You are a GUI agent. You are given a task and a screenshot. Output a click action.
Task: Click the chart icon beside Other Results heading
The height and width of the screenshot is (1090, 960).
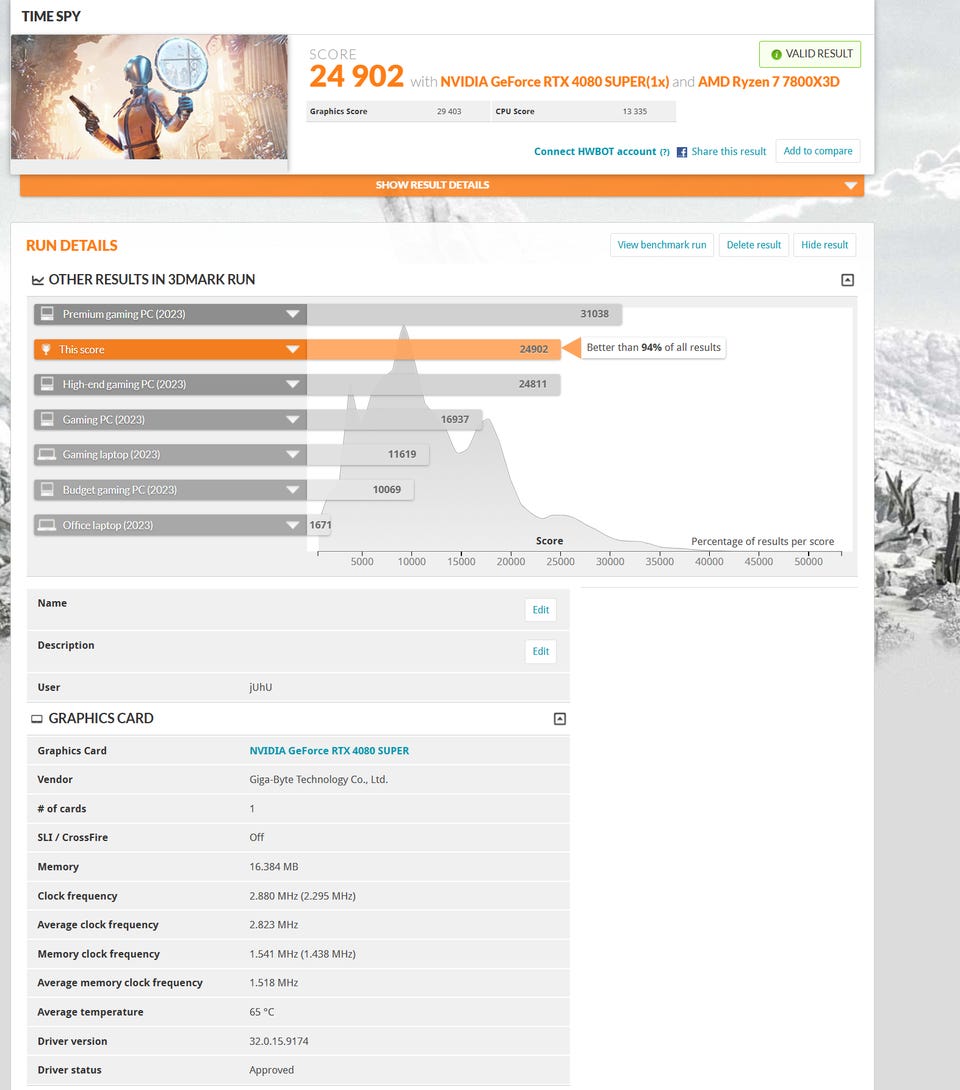pyautogui.click(x=38, y=280)
